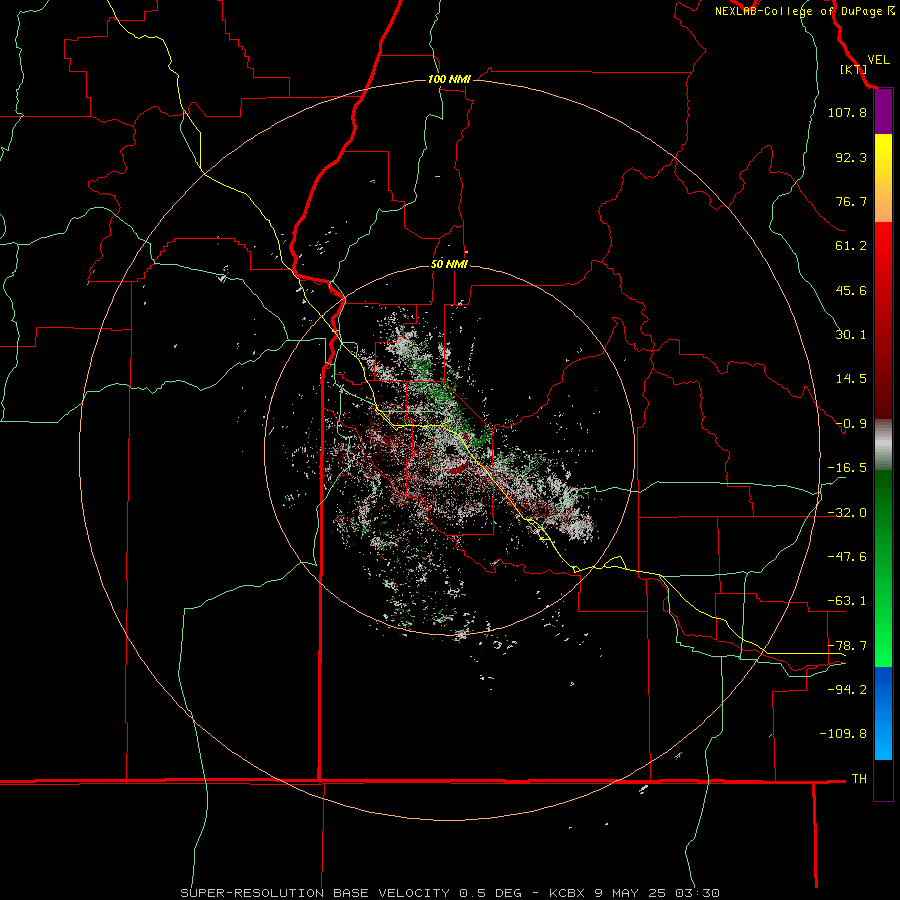Image resolution: width=900 pixels, height=900 pixels.
Task: Click the 61.2 velocity scale value
Action: point(851,246)
